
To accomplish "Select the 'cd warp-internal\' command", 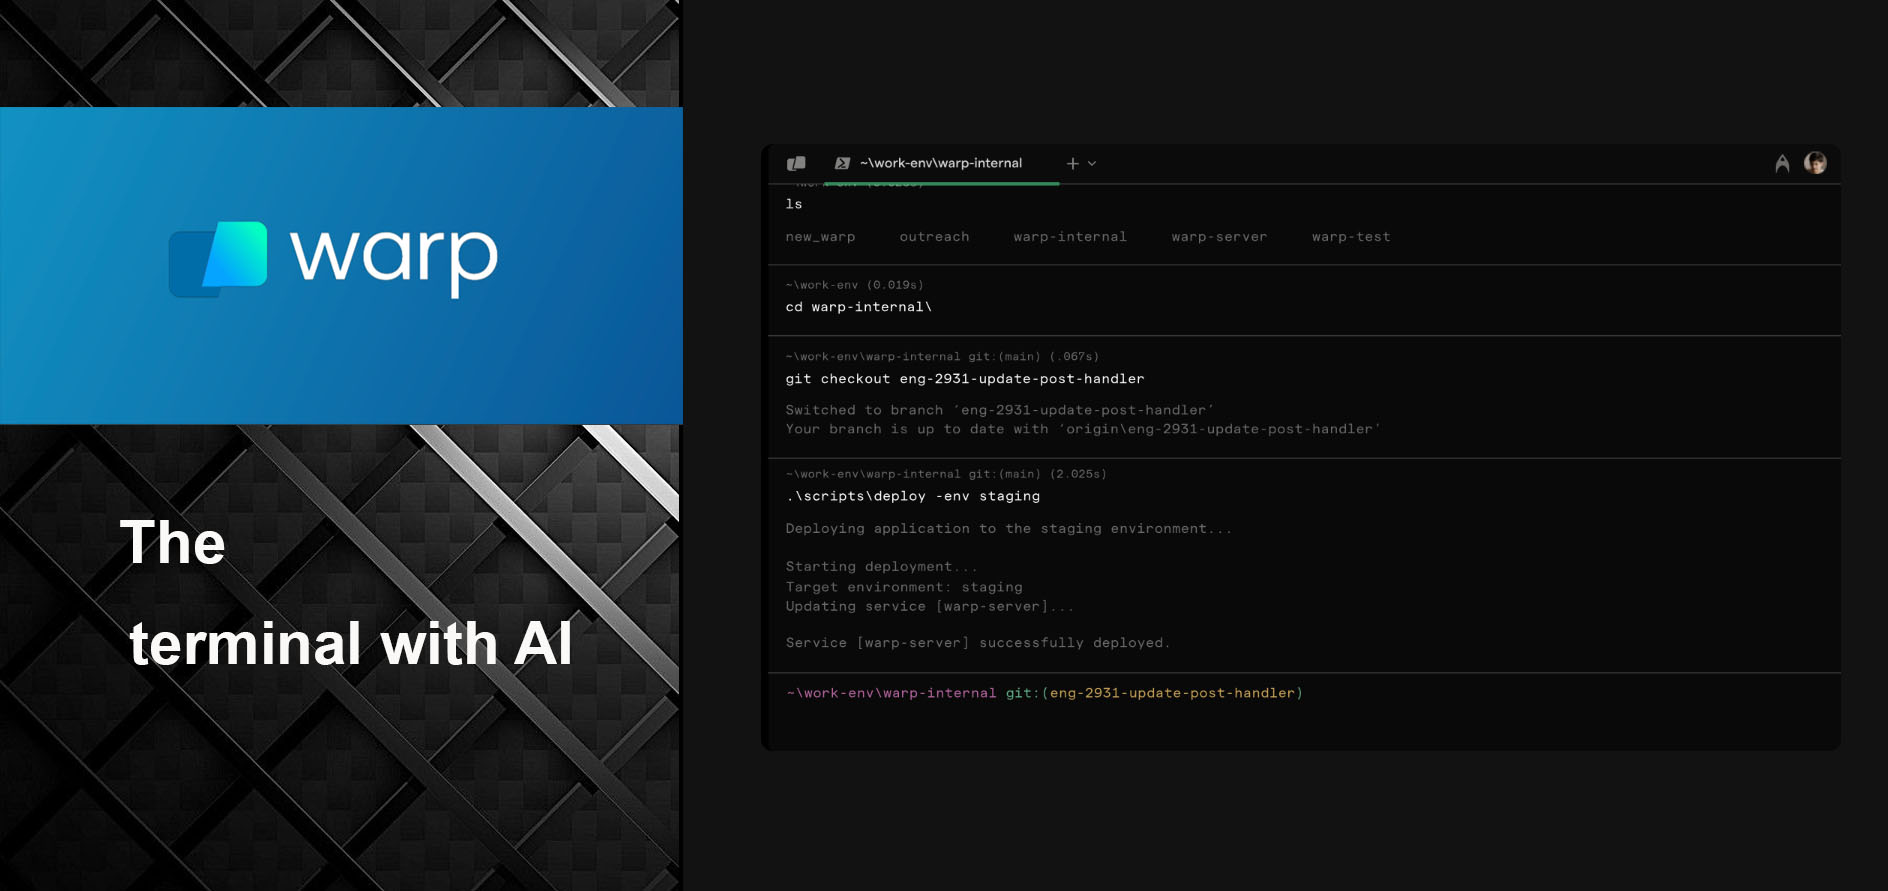I will coord(858,307).
